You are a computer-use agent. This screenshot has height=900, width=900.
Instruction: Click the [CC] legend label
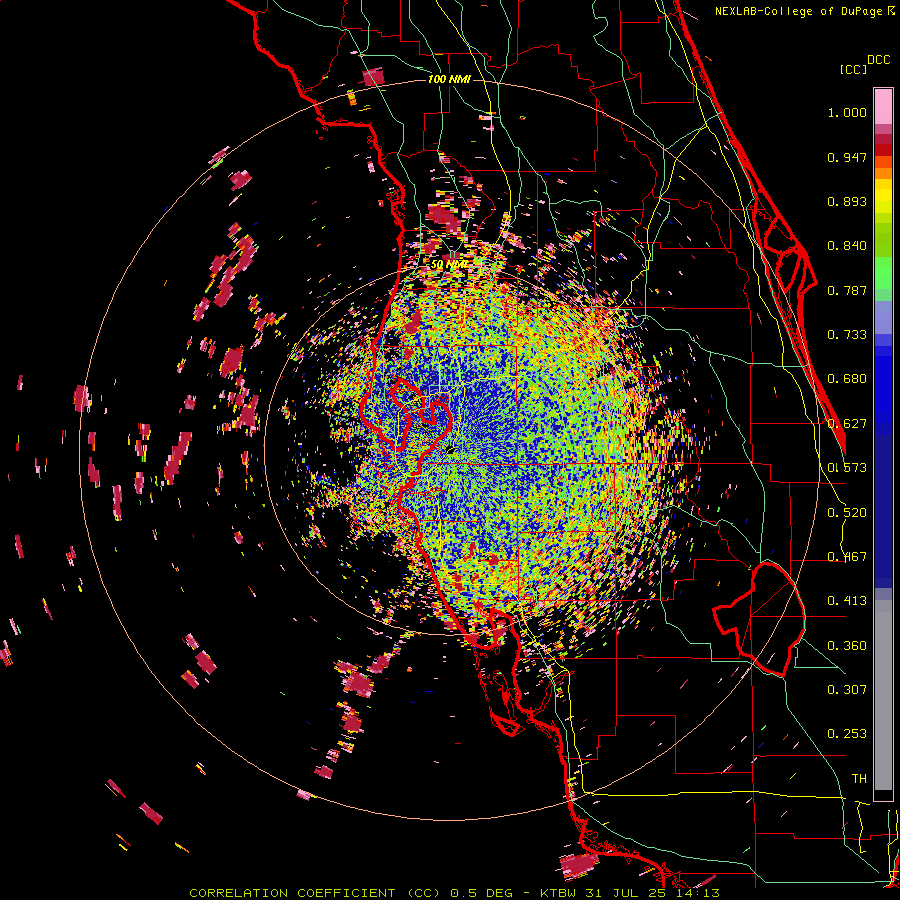click(853, 69)
